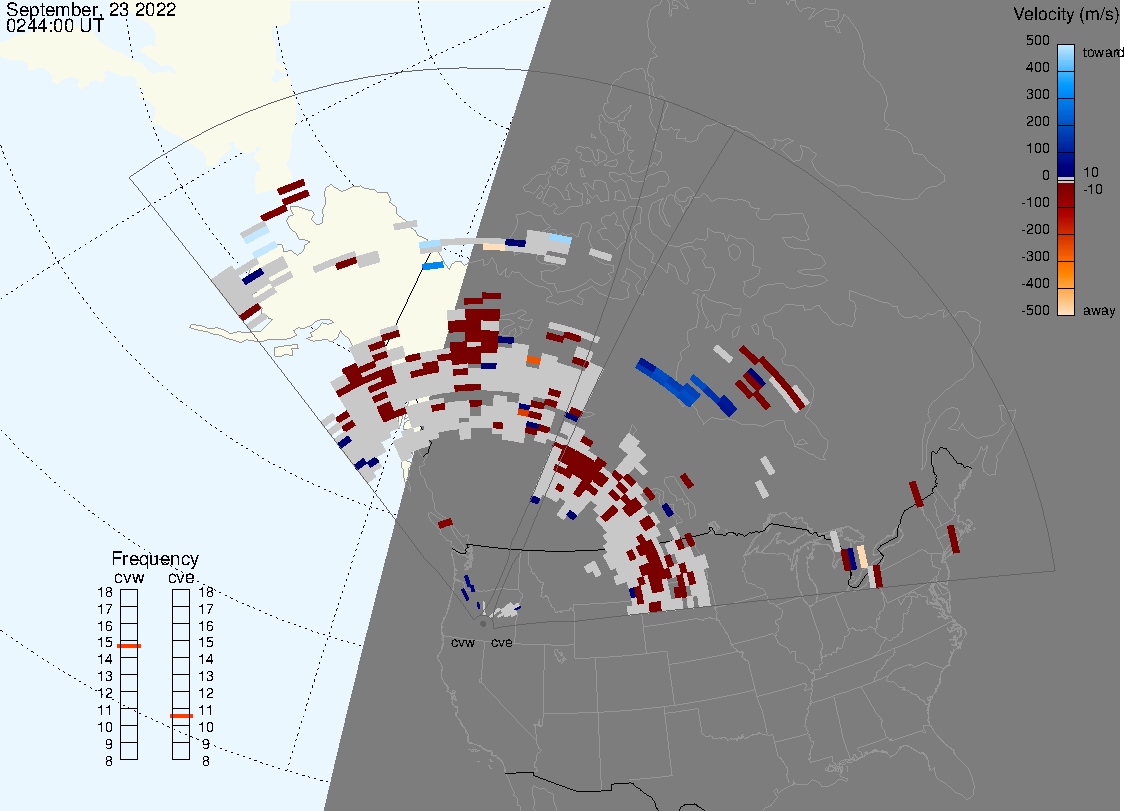Viewport: 1124px width, 811px height.
Task: Click the 'away' label on velocity legend
Action: 1099,310
